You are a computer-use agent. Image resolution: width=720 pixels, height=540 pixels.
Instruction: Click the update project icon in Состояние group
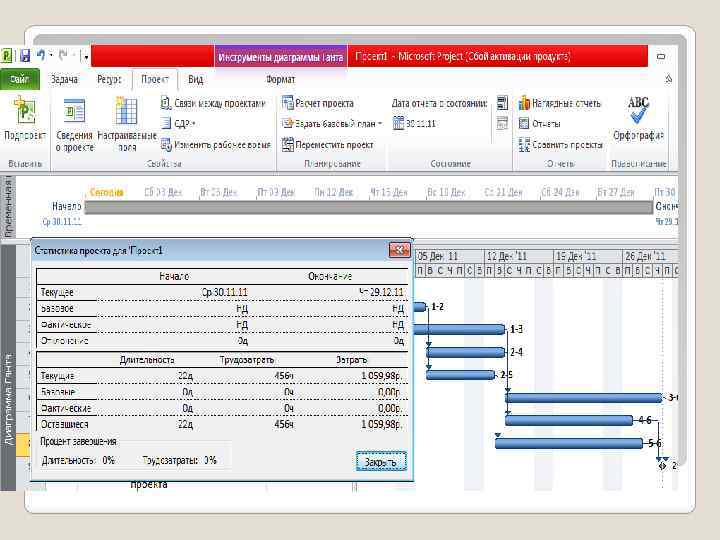pos(502,103)
